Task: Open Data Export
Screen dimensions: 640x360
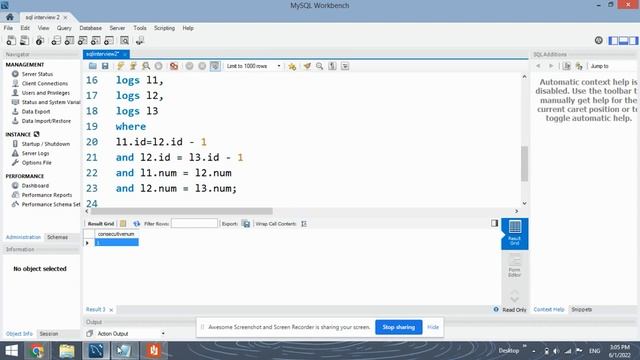Action: [x=36, y=111]
